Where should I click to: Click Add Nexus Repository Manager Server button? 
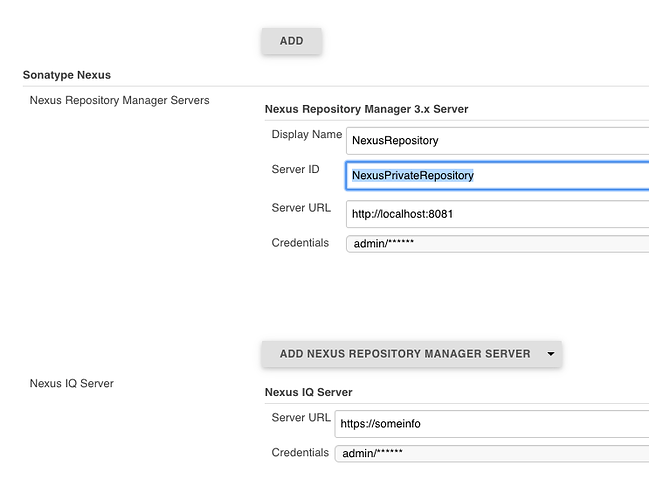[x=405, y=354]
